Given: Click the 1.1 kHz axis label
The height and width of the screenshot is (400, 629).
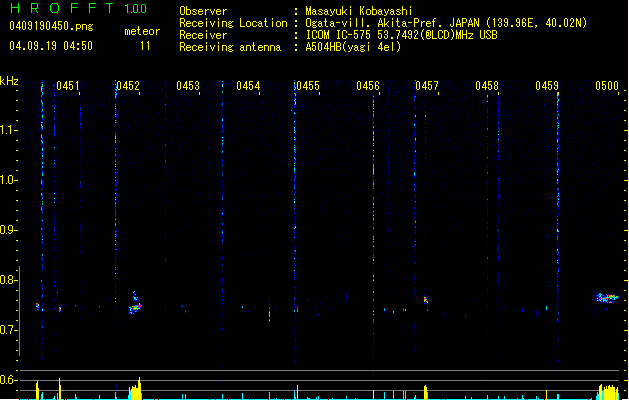Looking at the screenshot, I should pos(8,130).
